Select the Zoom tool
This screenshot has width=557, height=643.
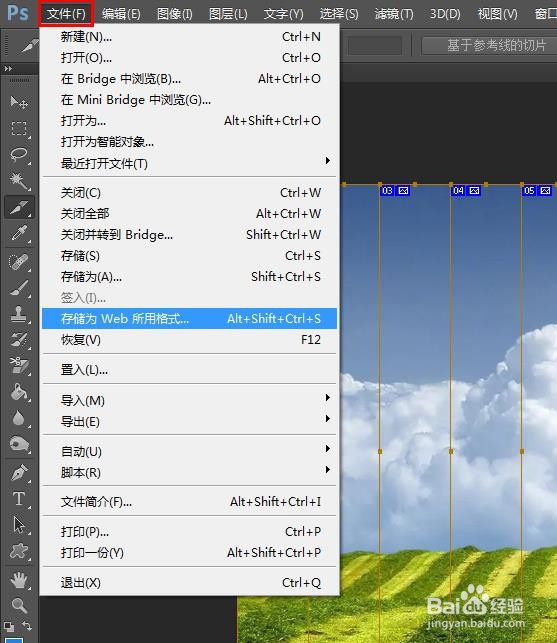tap(19, 605)
